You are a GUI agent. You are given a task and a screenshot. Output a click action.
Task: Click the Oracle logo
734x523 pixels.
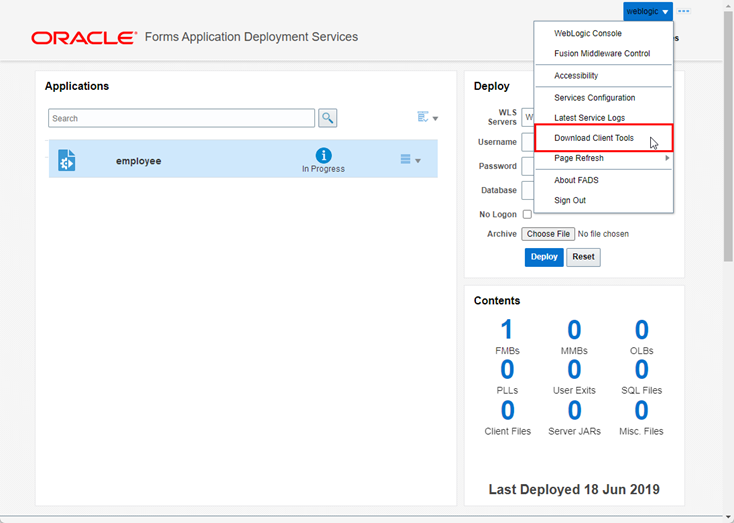point(84,38)
